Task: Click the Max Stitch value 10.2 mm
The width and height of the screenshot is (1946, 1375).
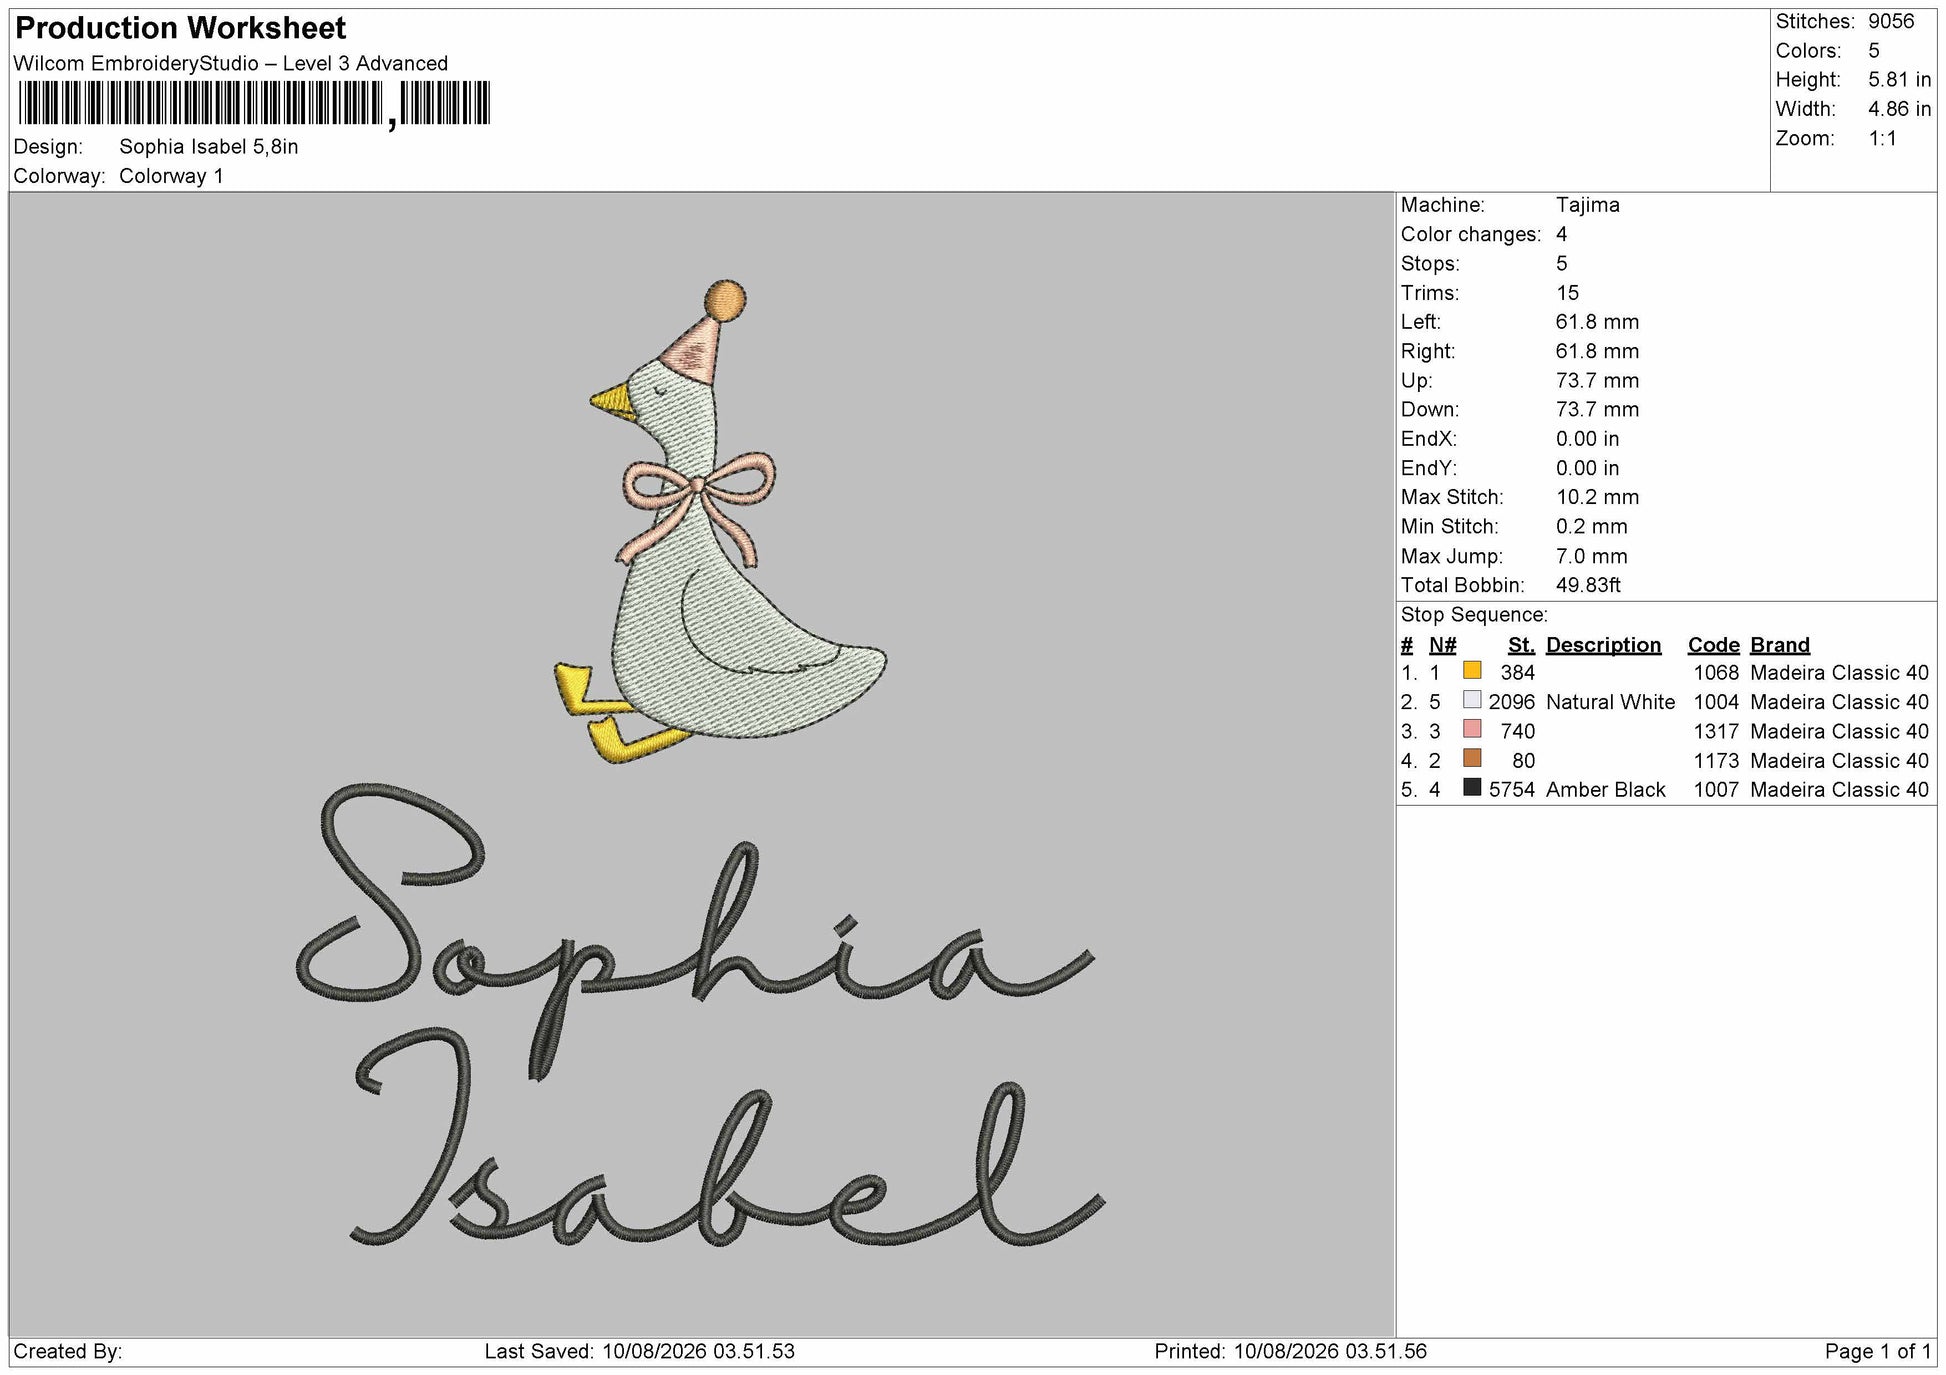Action: click(x=1598, y=497)
